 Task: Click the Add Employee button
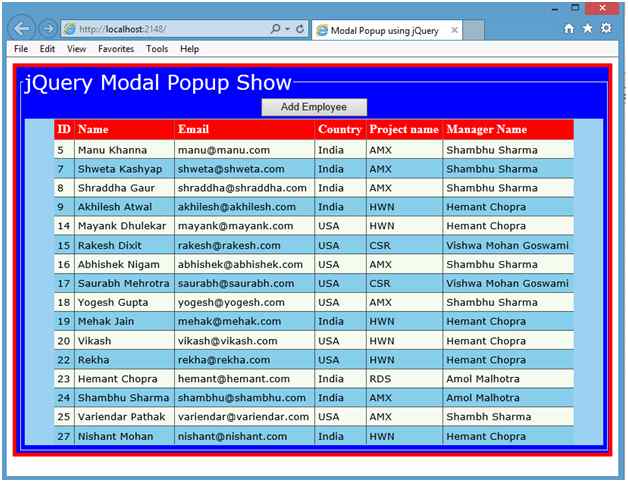tap(314, 107)
